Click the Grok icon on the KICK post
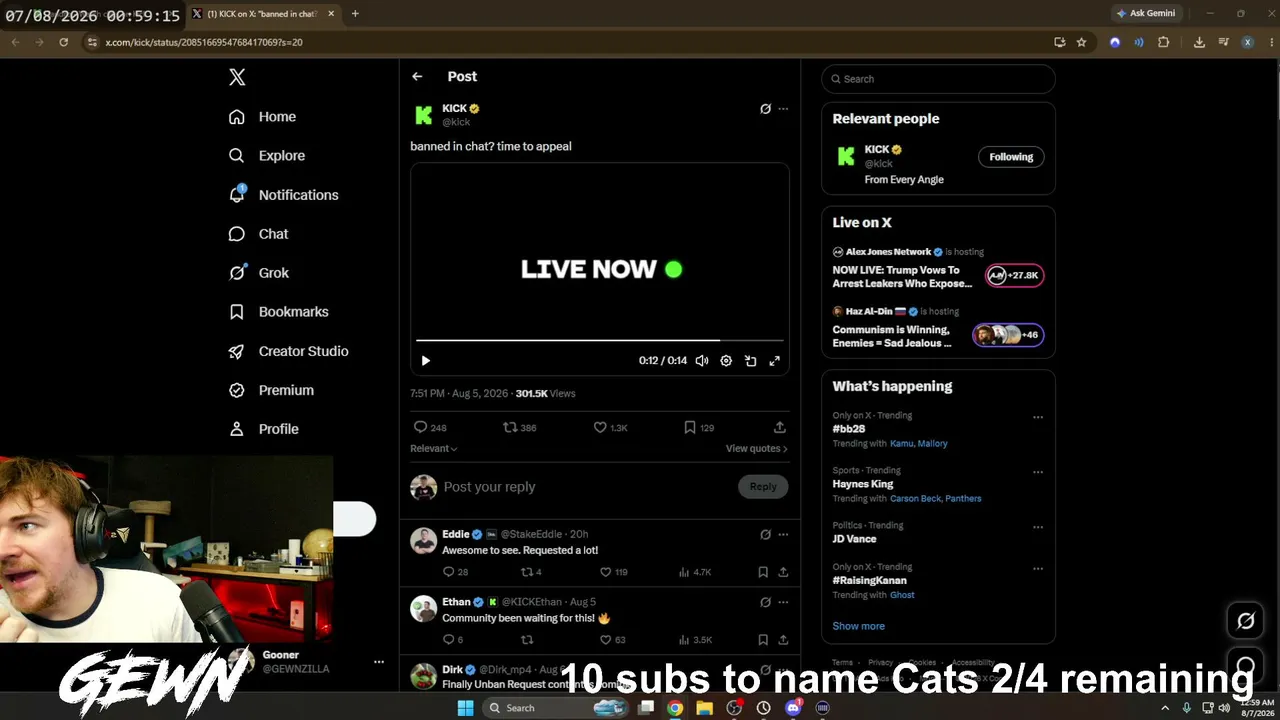The width and height of the screenshot is (1280, 720). [765, 109]
